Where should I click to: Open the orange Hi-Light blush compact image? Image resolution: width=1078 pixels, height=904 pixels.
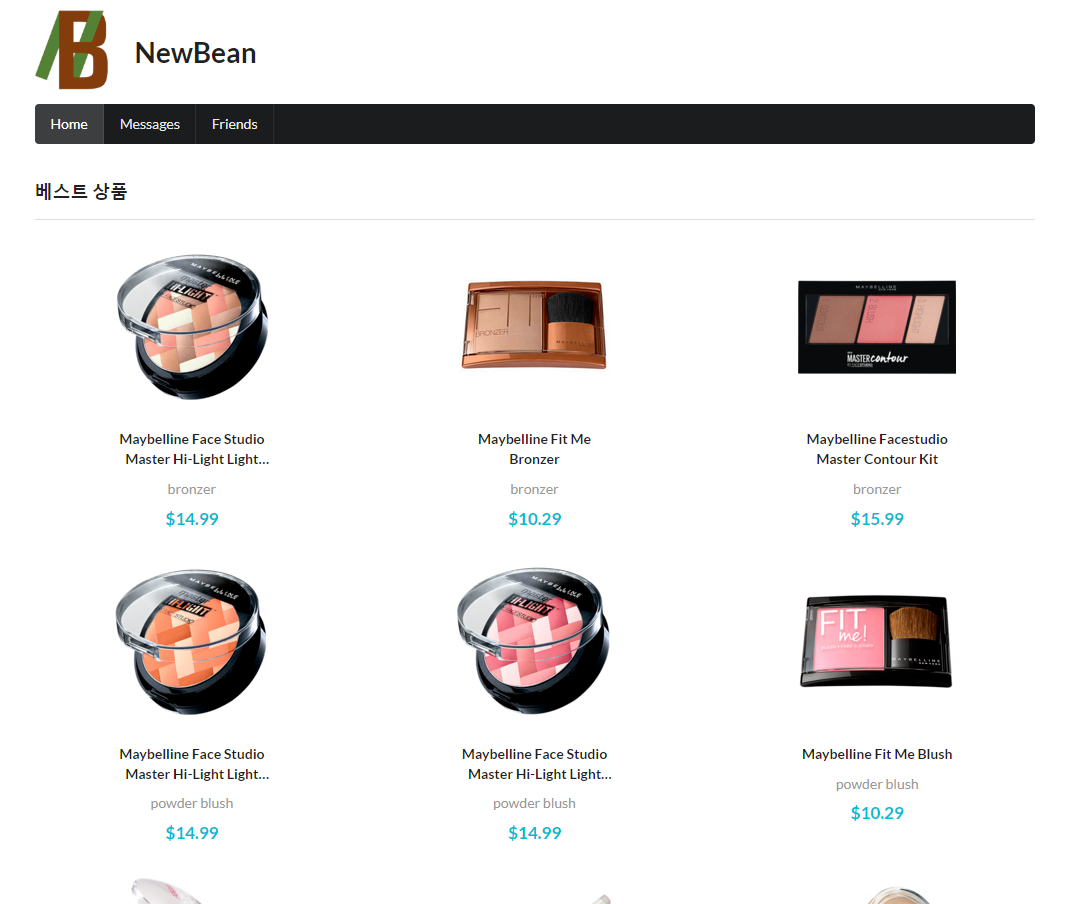[192, 641]
